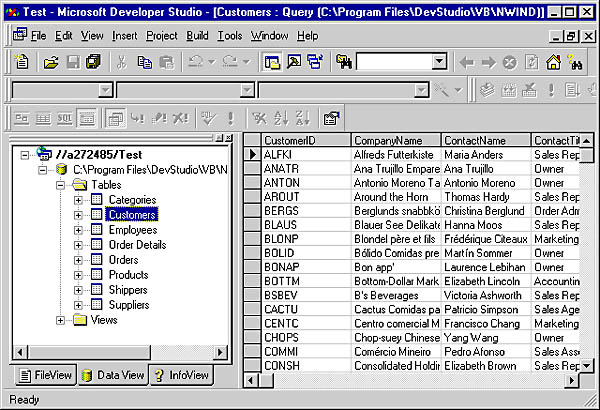Image resolution: width=600 pixels, height=410 pixels.
Task: Click the New Text File icon
Action: [21, 62]
